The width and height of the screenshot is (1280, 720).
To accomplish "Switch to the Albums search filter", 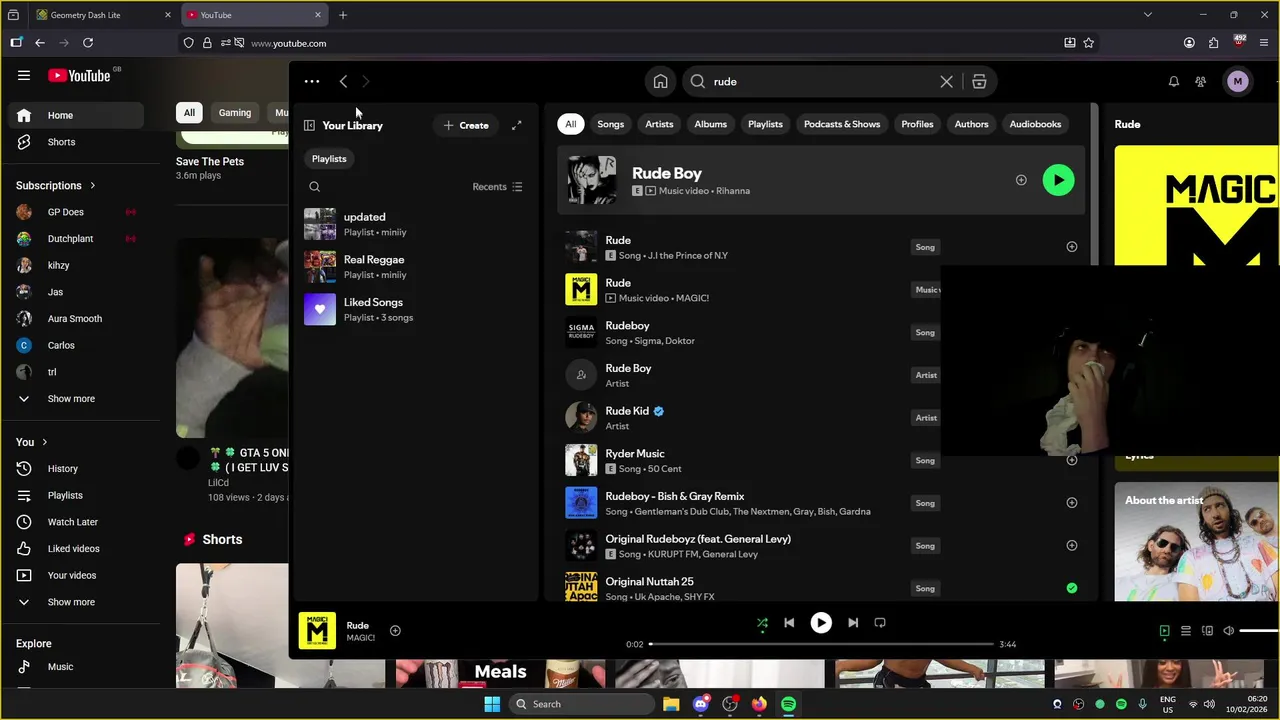I will pos(710,124).
